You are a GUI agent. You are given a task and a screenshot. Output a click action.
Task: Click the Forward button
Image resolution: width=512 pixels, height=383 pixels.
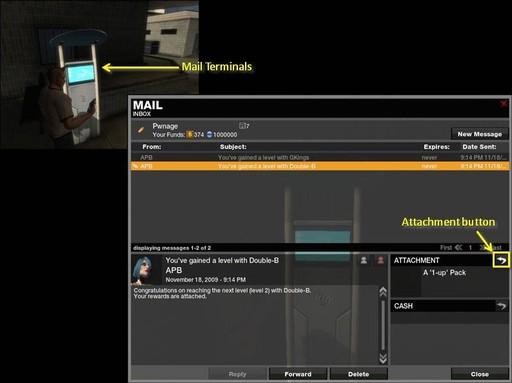(x=298, y=374)
